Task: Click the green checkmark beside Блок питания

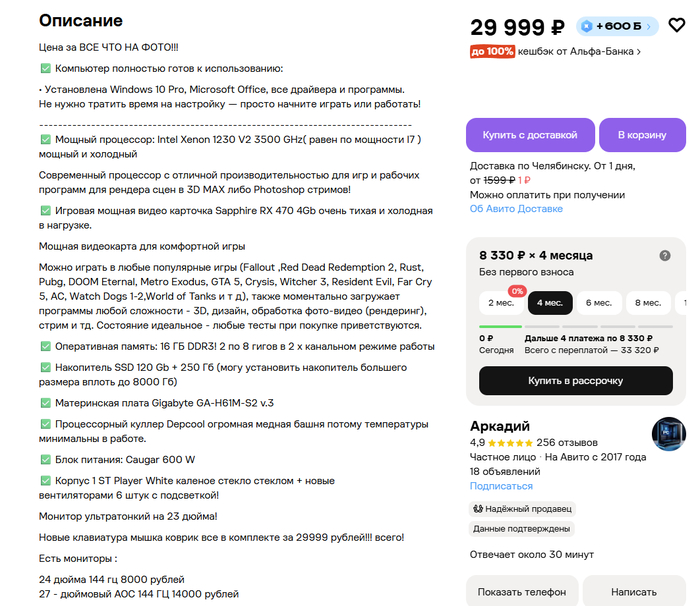Action: coord(46,460)
